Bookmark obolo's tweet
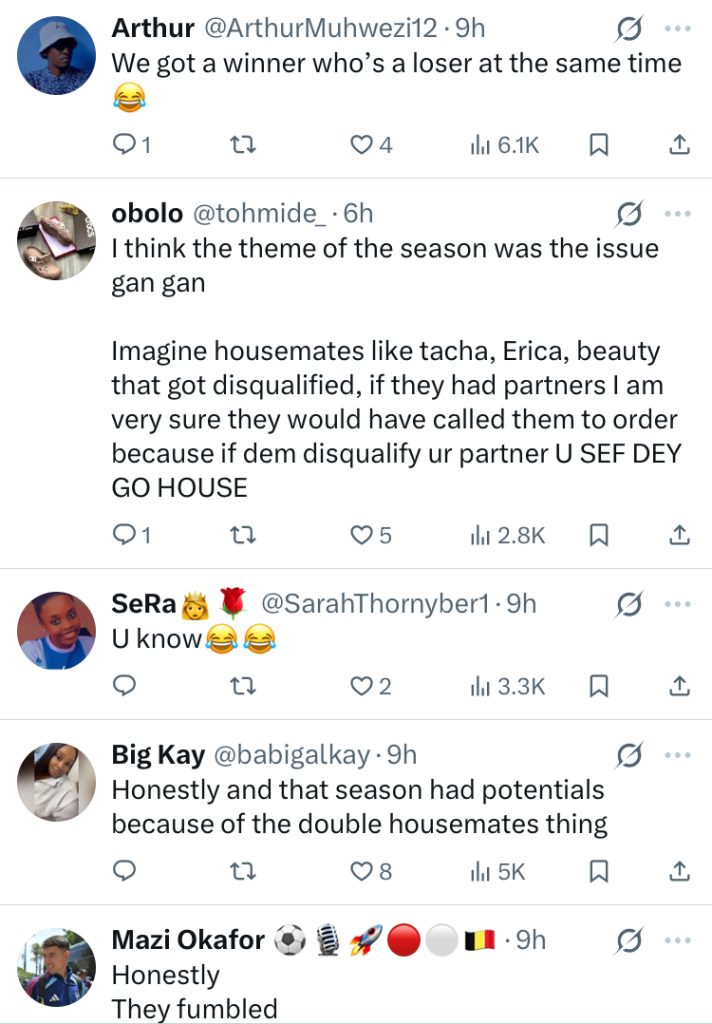 tap(598, 536)
